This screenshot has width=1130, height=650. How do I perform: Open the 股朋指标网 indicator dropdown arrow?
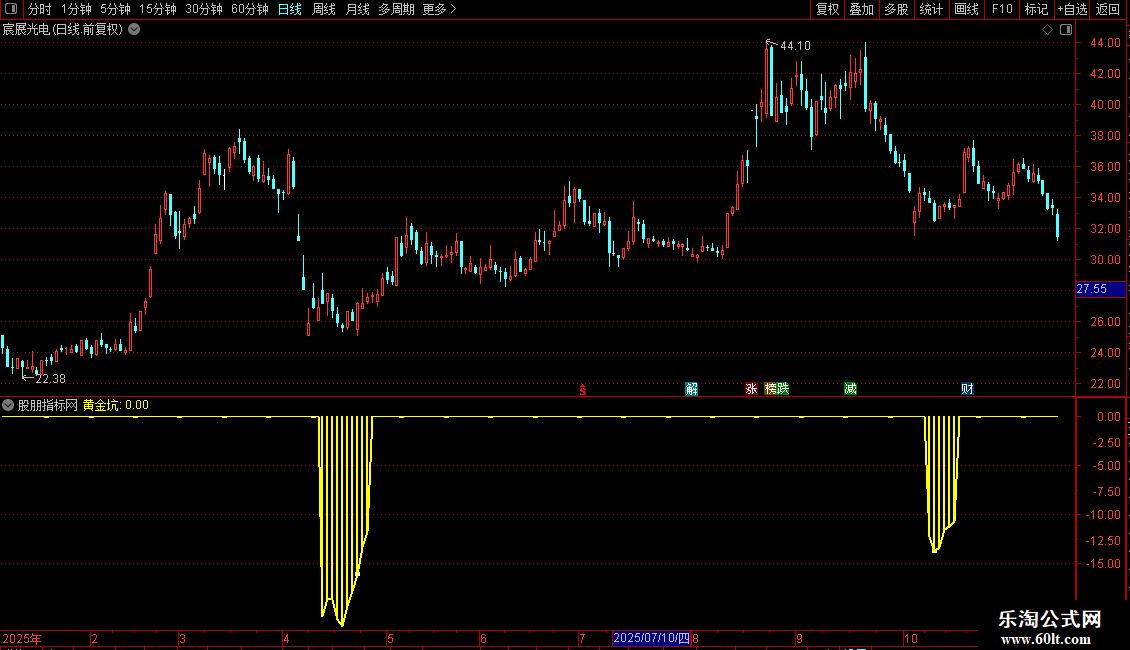8,406
